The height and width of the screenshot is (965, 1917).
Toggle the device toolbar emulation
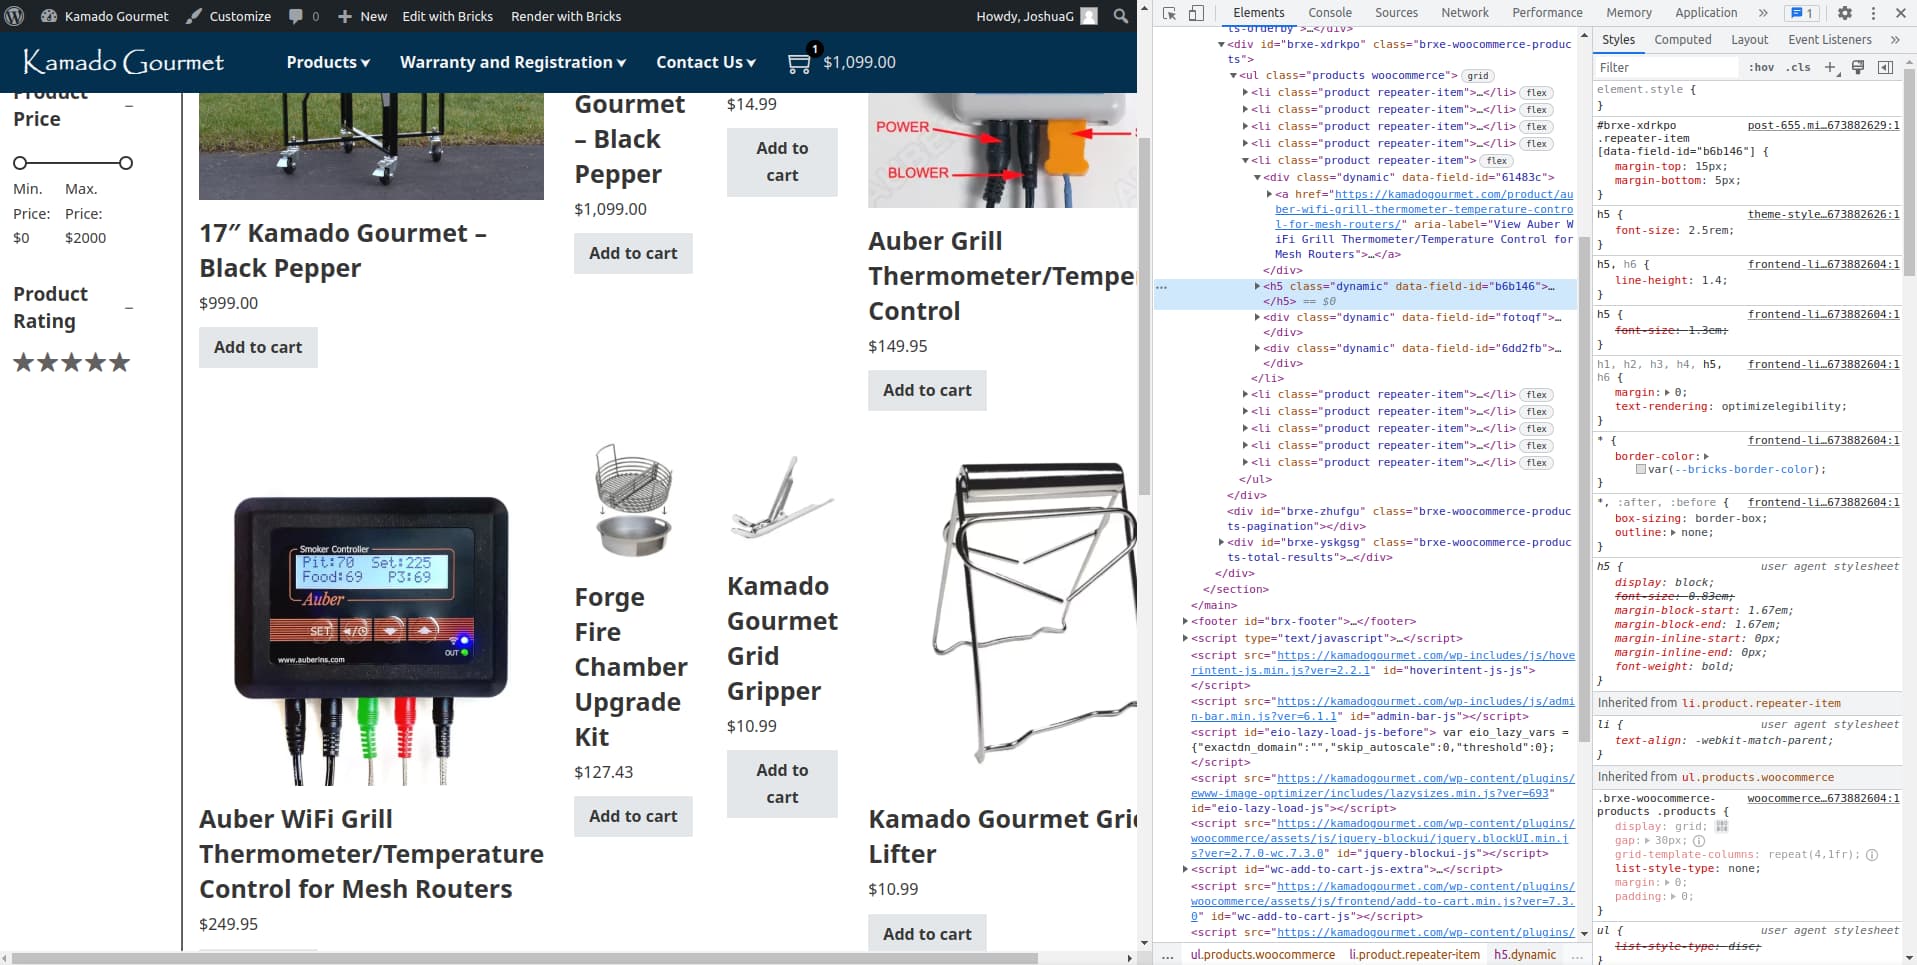1196,13
